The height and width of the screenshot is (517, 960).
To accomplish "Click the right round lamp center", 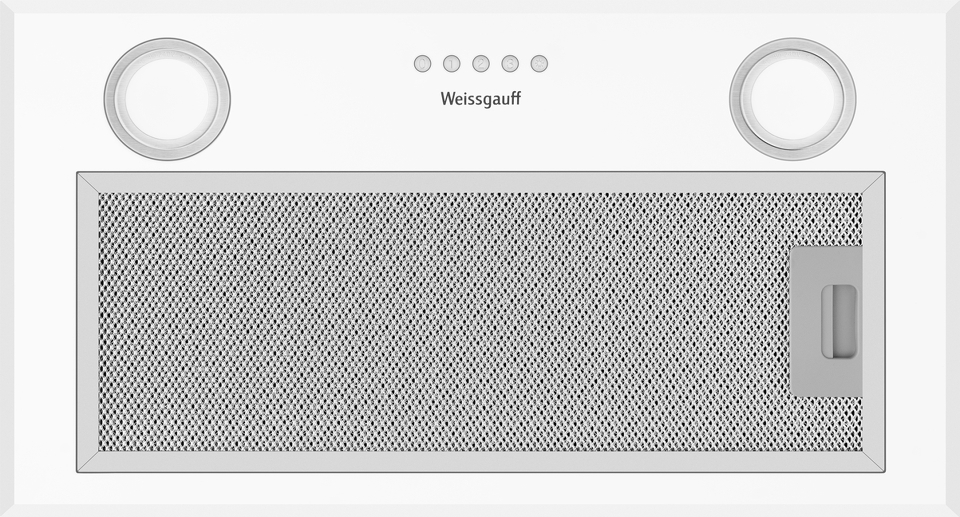I will tap(793, 99).
